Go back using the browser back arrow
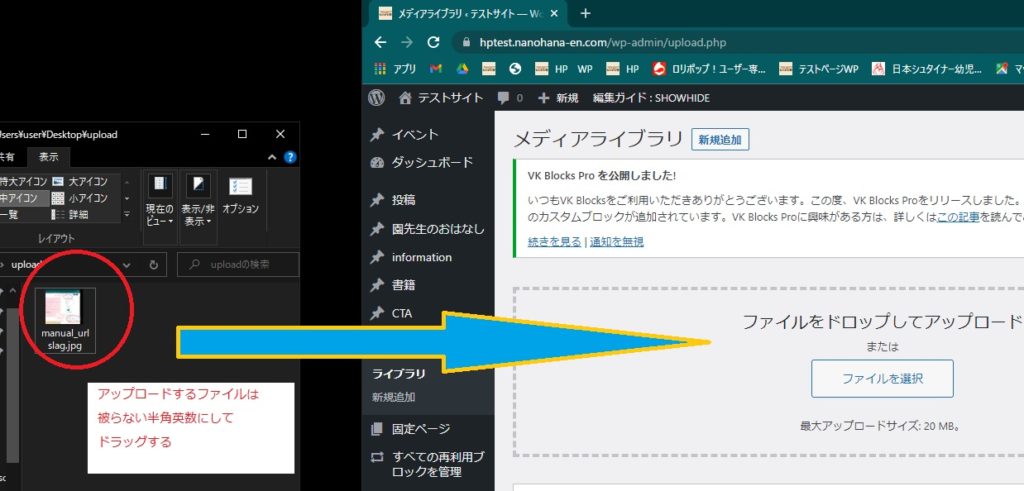Image resolution: width=1024 pixels, height=491 pixels. pos(380,43)
